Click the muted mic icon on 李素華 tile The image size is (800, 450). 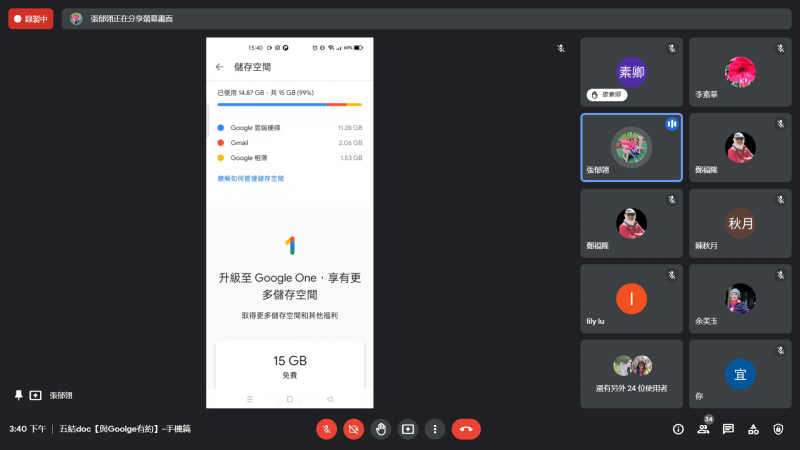tap(781, 48)
